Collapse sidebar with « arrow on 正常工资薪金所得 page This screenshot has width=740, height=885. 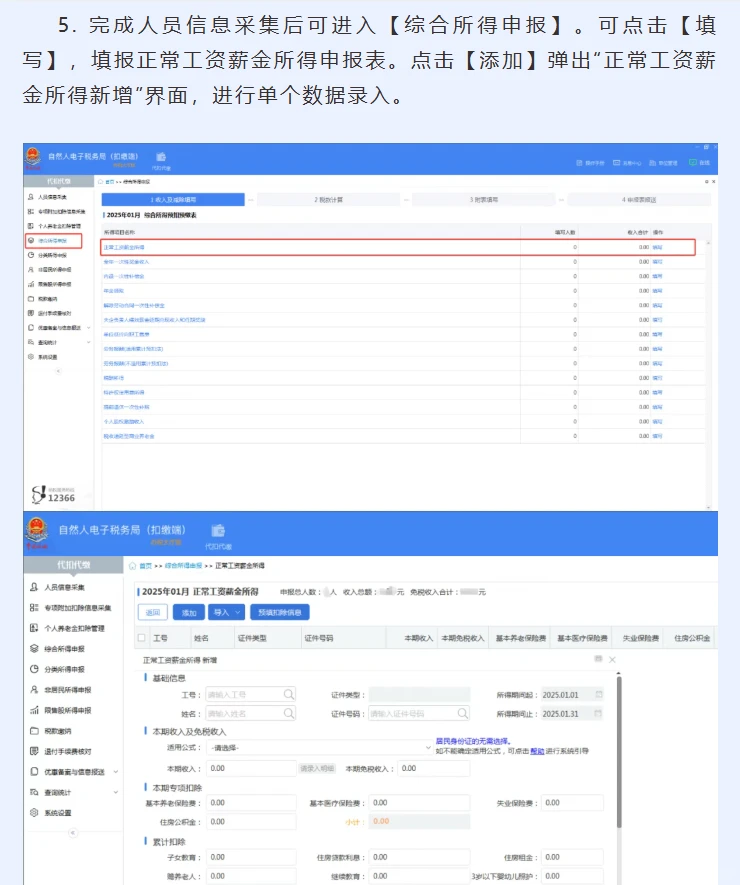click(73, 833)
